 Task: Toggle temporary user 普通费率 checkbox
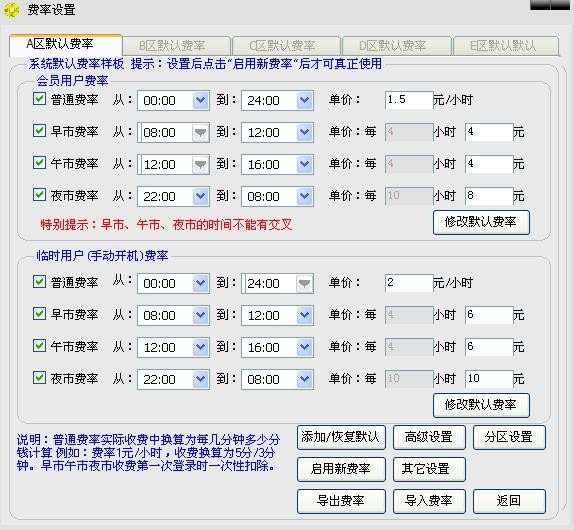click(x=39, y=282)
